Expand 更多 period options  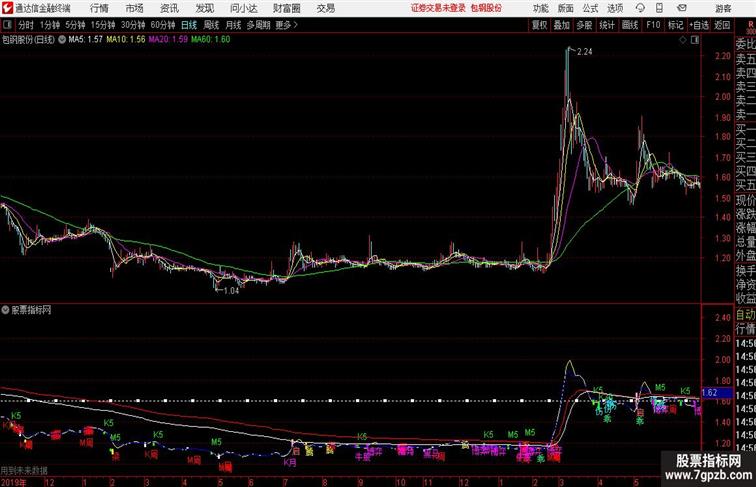[286, 25]
